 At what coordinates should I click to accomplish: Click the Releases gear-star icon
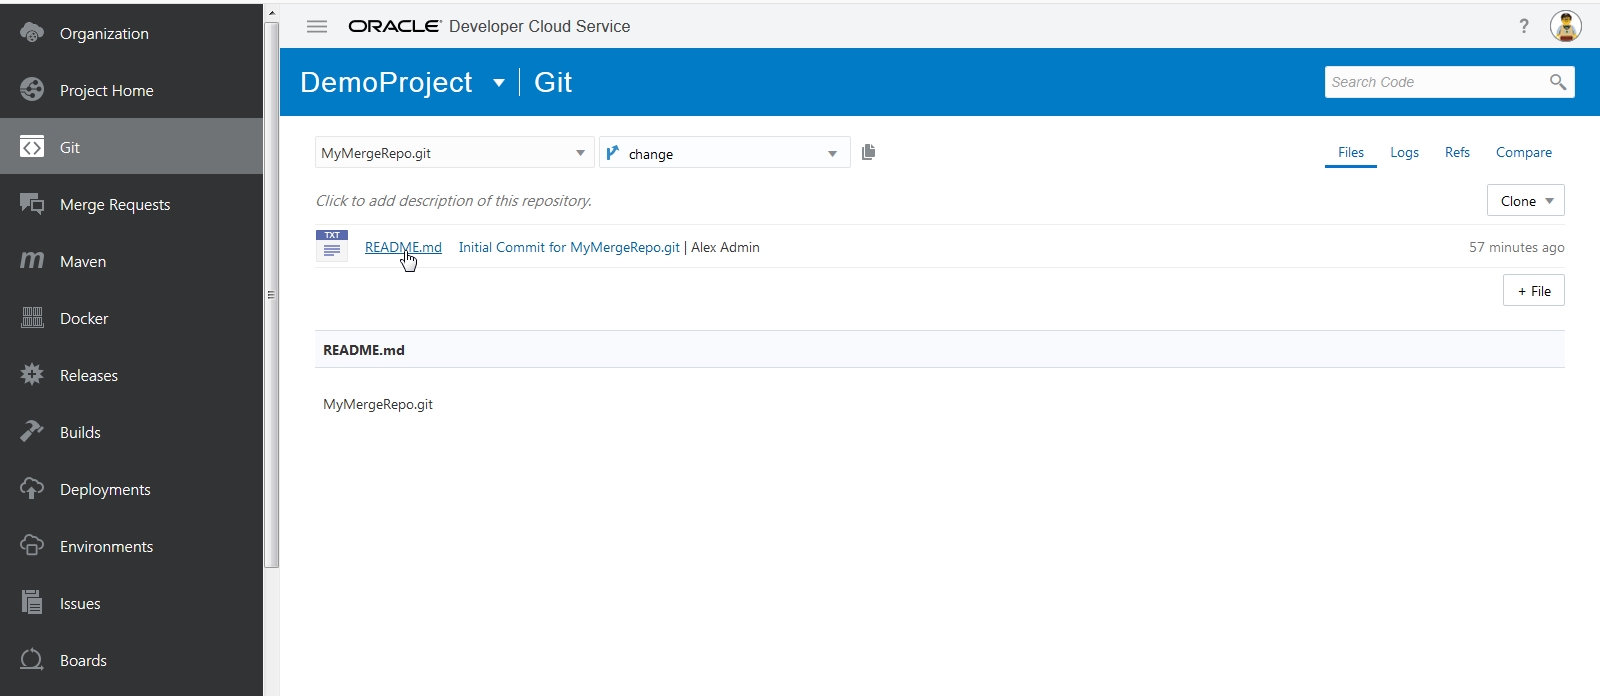(x=32, y=374)
